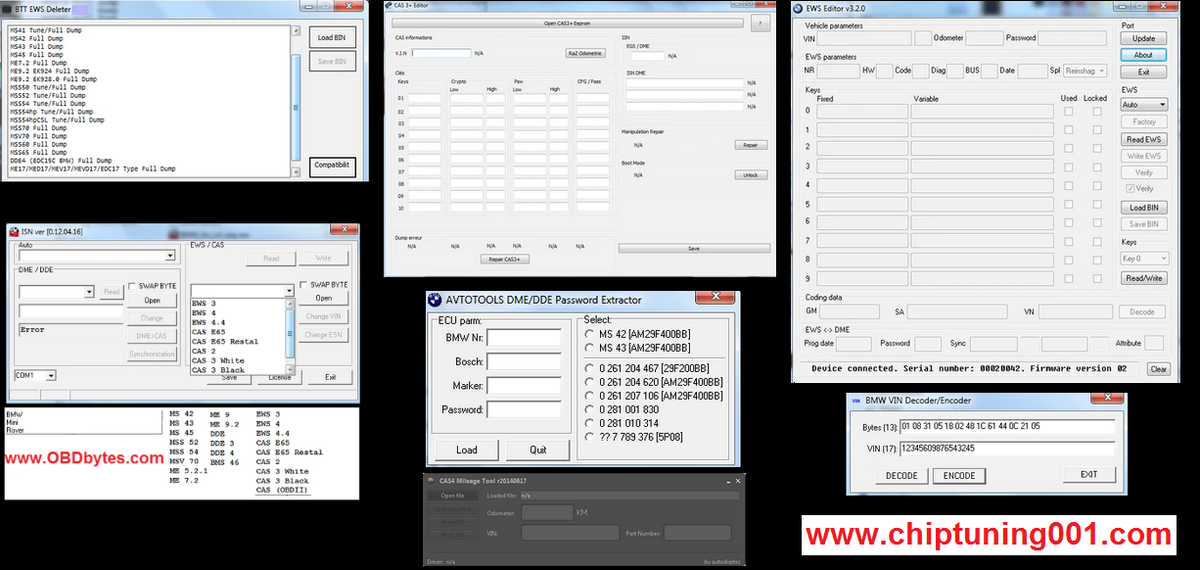Choose CAS E65 Restal in the open EWS / CAS dropdown
This screenshot has width=1200, height=570.
[x=225, y=341]
